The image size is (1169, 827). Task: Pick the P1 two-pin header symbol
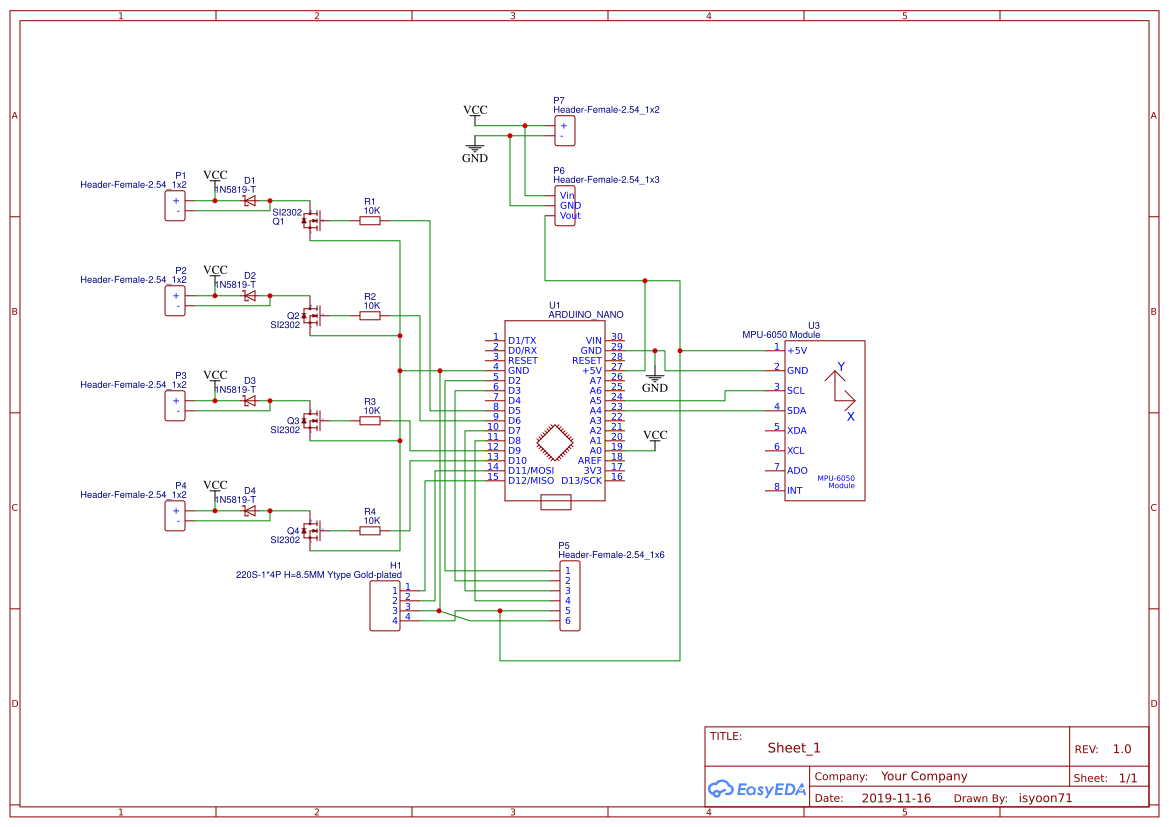(x=175, y=206)
